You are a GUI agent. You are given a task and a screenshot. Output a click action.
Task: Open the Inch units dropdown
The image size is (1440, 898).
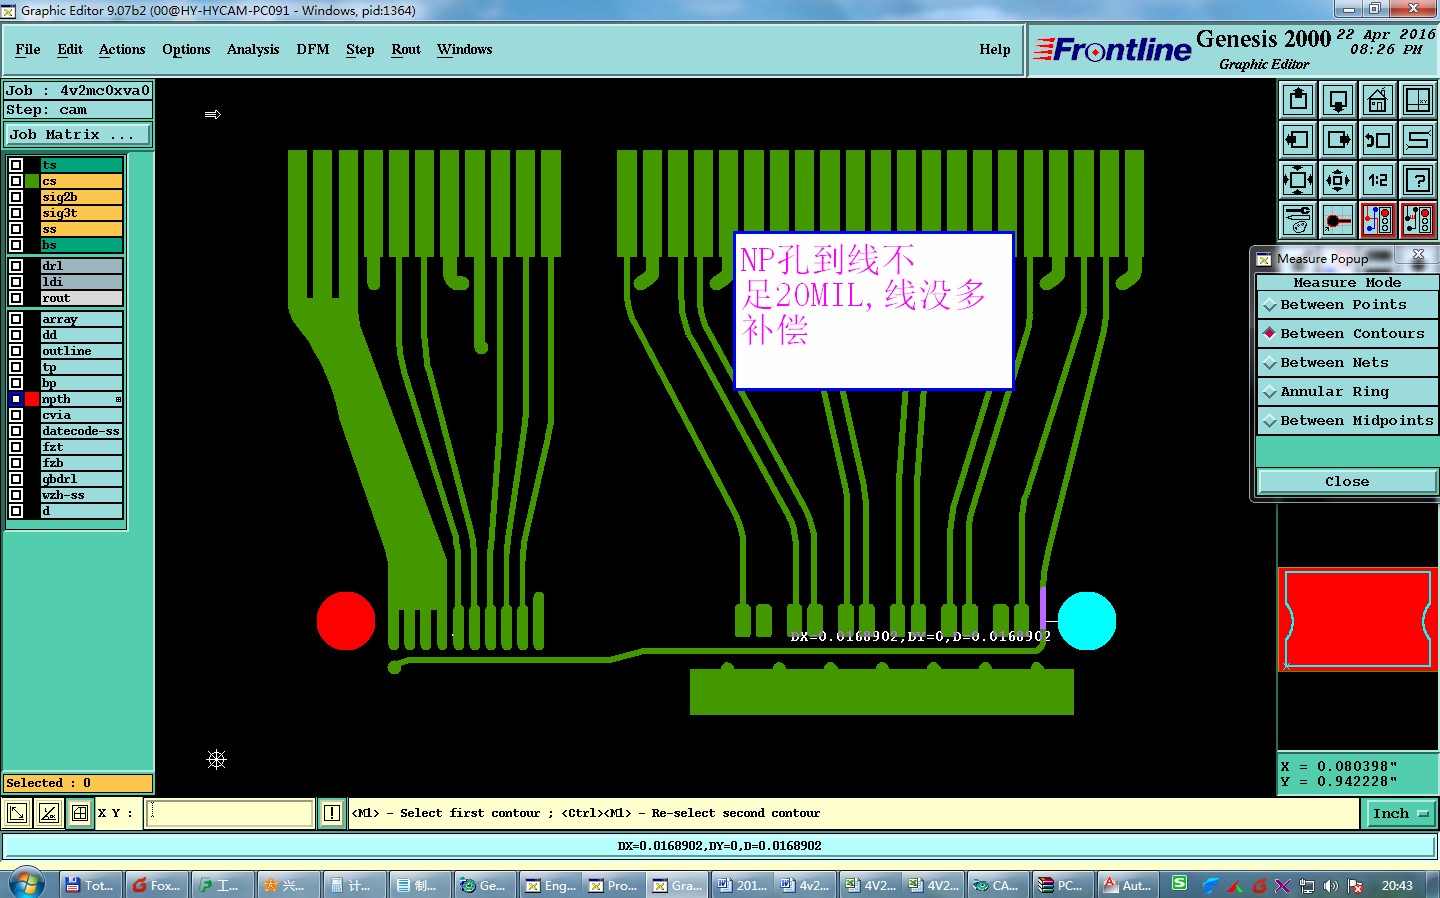pos(1400,814)
